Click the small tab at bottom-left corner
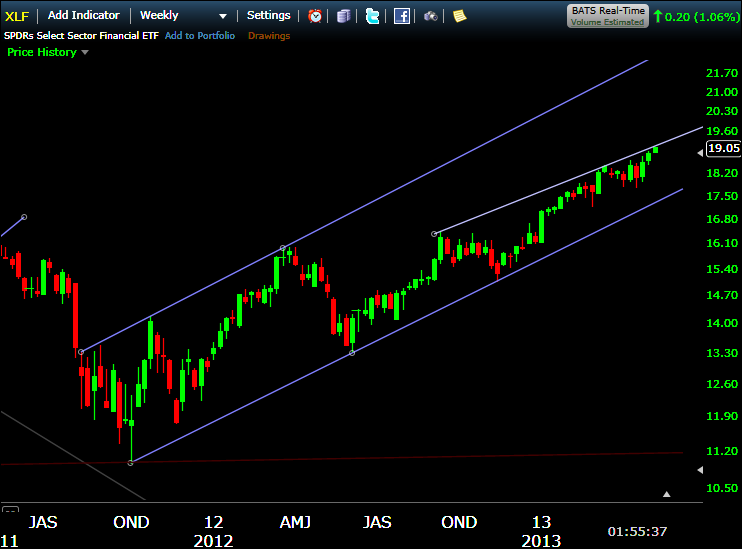 coord(10,509)
